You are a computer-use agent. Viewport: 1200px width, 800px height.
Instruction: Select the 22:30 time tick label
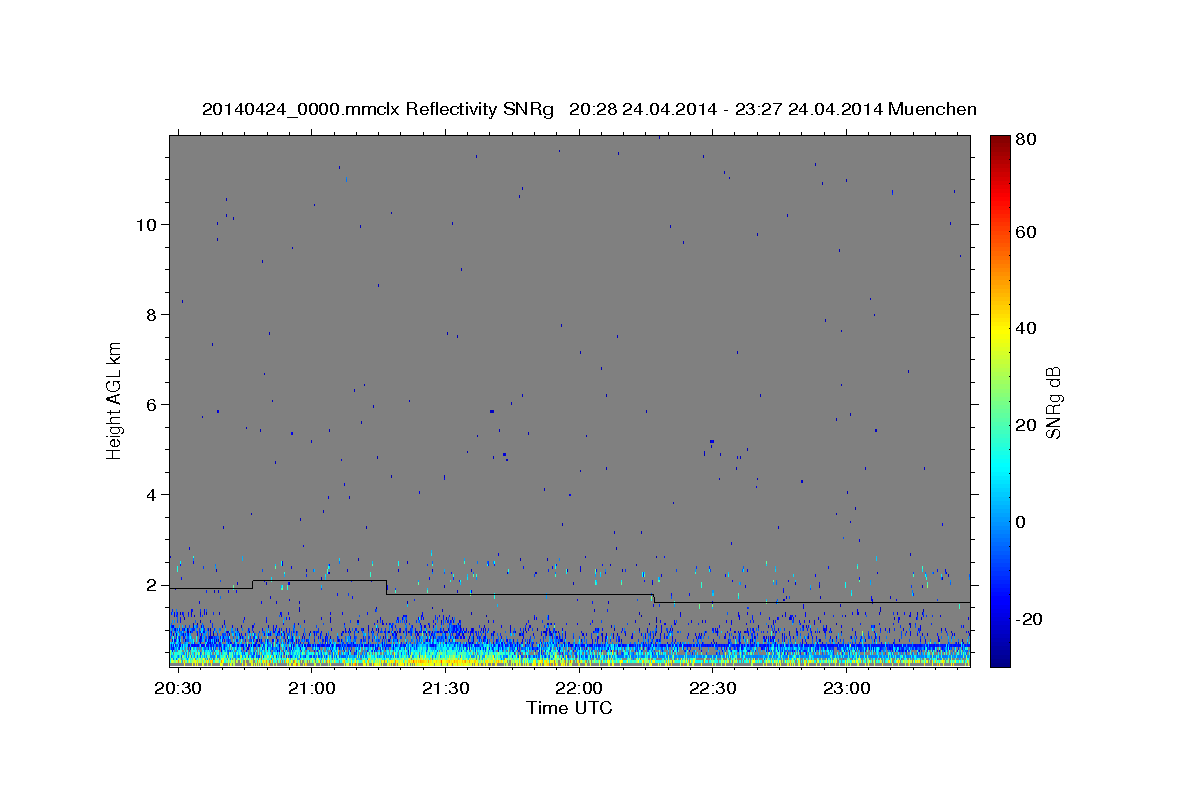(712, 689)
